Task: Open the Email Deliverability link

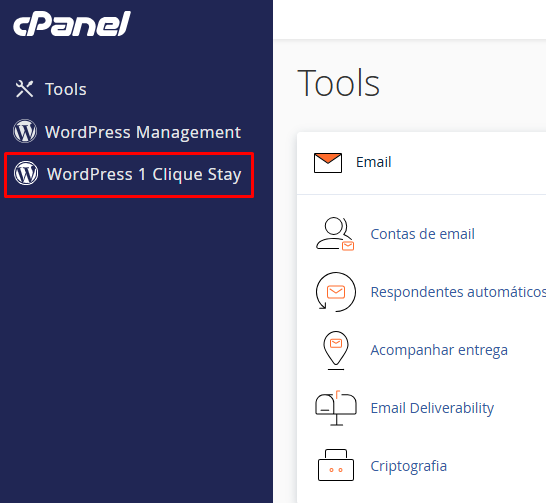Action: [x=432, y=408]
